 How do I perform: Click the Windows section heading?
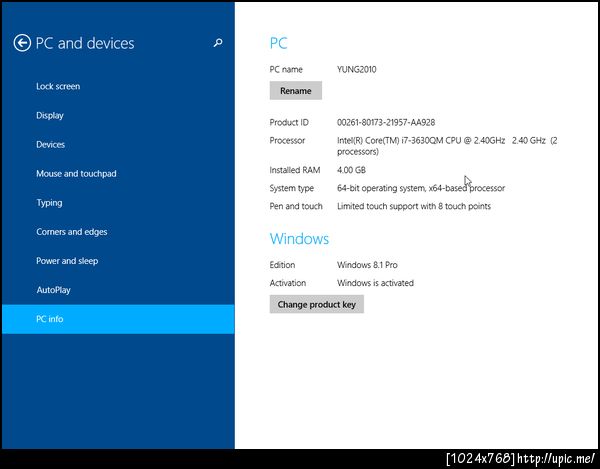[x=299, y=239]
